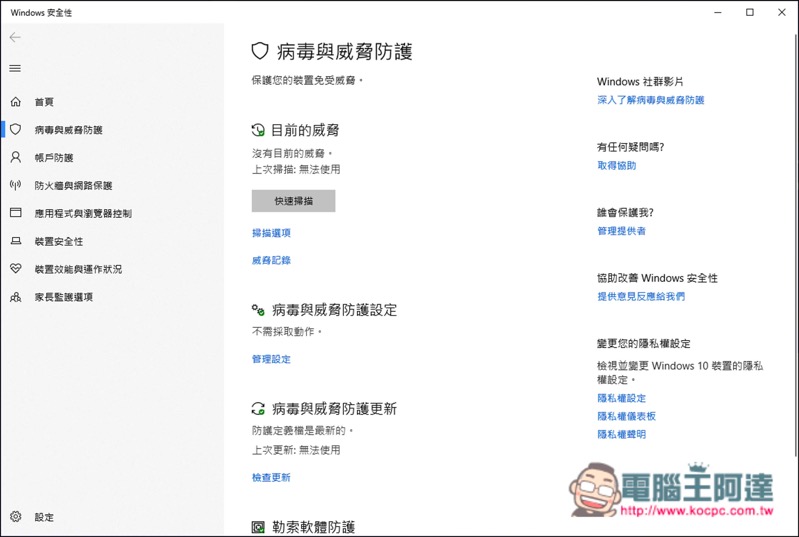Open 隱私權設定 link
The image size is (799, 537).
click(621, 398)
